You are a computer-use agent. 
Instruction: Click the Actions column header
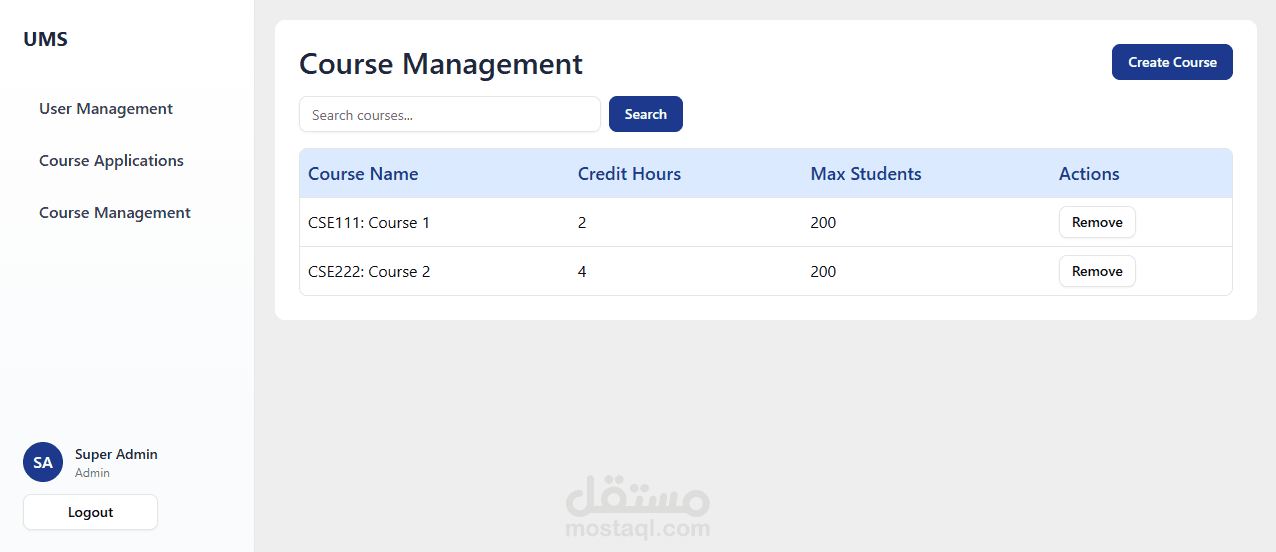1089,174
